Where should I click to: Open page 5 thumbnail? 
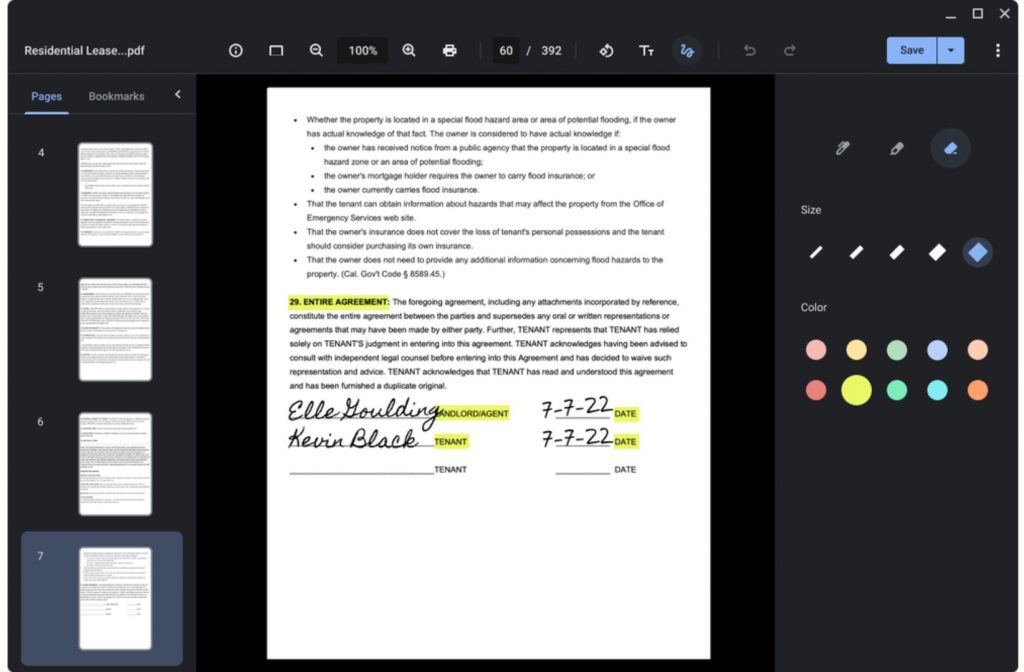(115, 329)
